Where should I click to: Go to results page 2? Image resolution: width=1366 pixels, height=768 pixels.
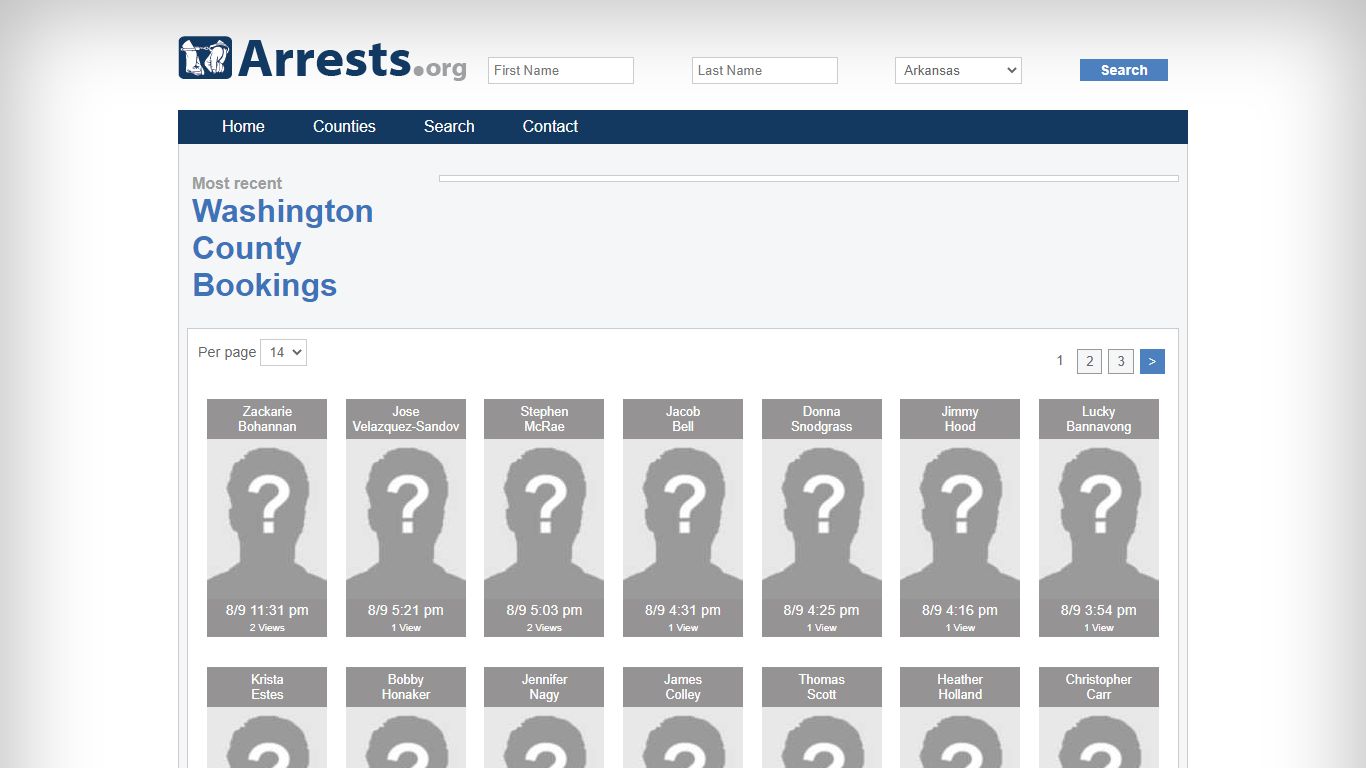[1090, 361]
